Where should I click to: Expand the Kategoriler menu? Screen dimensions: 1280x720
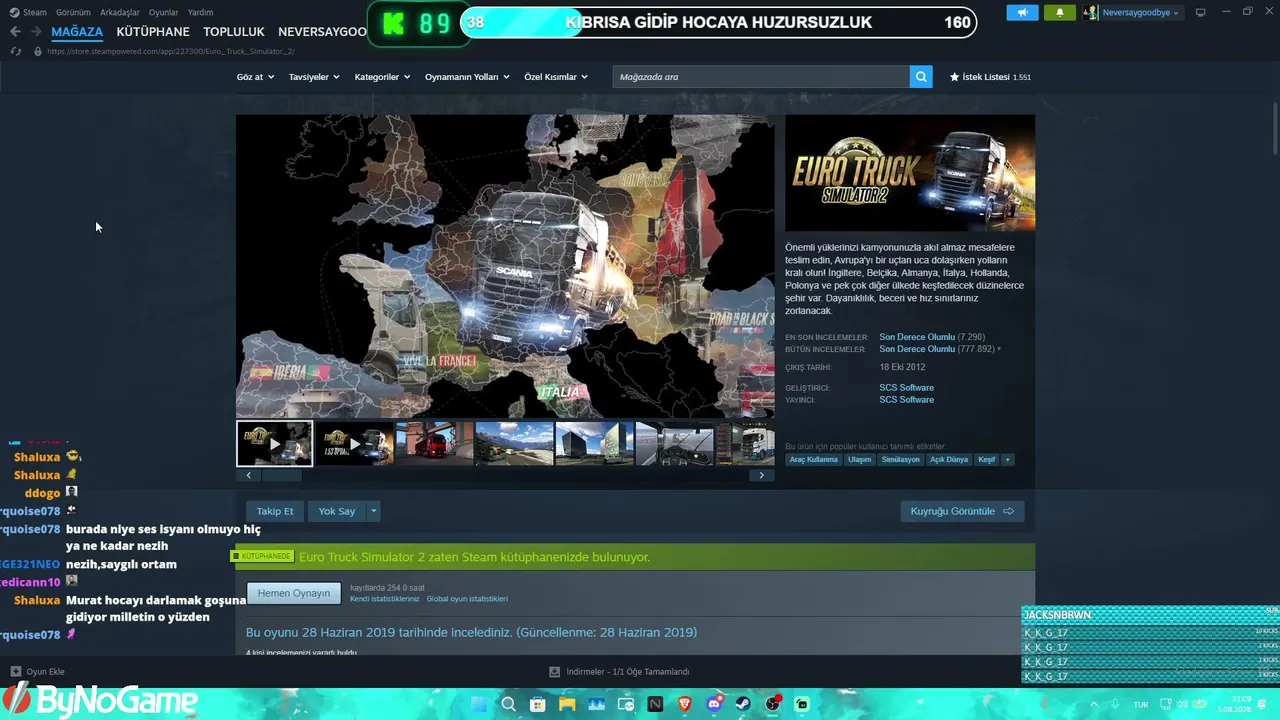click(x=382, y=77)
